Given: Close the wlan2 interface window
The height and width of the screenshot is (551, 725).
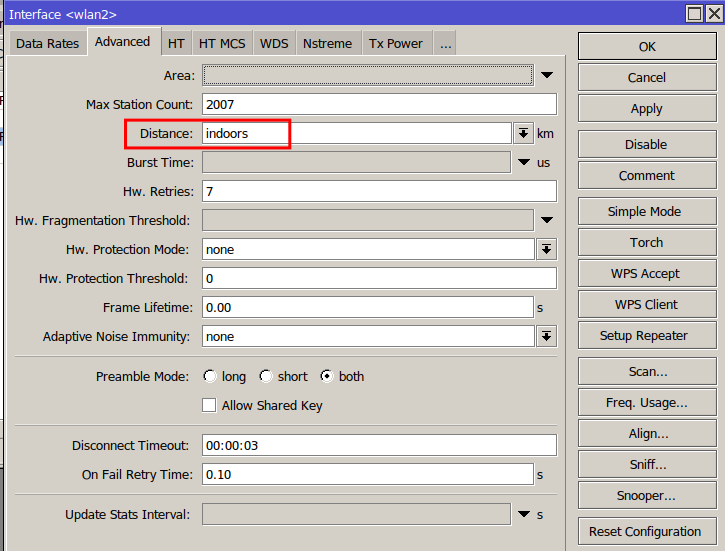Looking at the screenshot, I should pyautogui.click(x=713, y=13).
